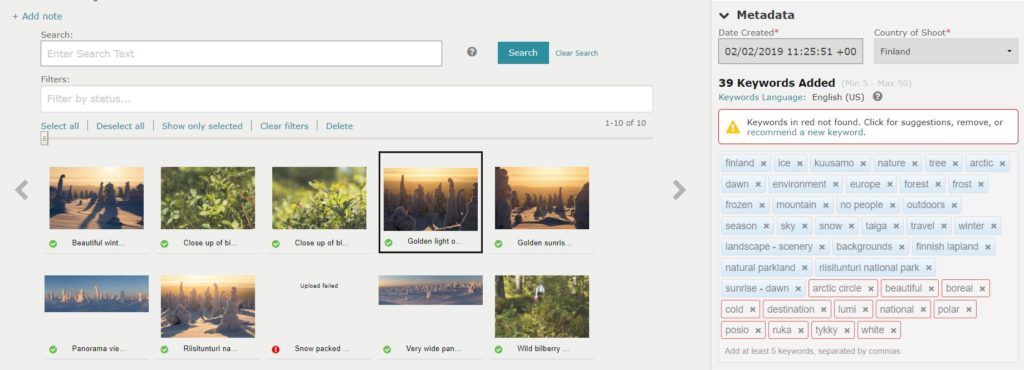The height and width of the screenshot is (370, 1024).
Task: Click the thumbnail size slider handle
Action: 44,138
